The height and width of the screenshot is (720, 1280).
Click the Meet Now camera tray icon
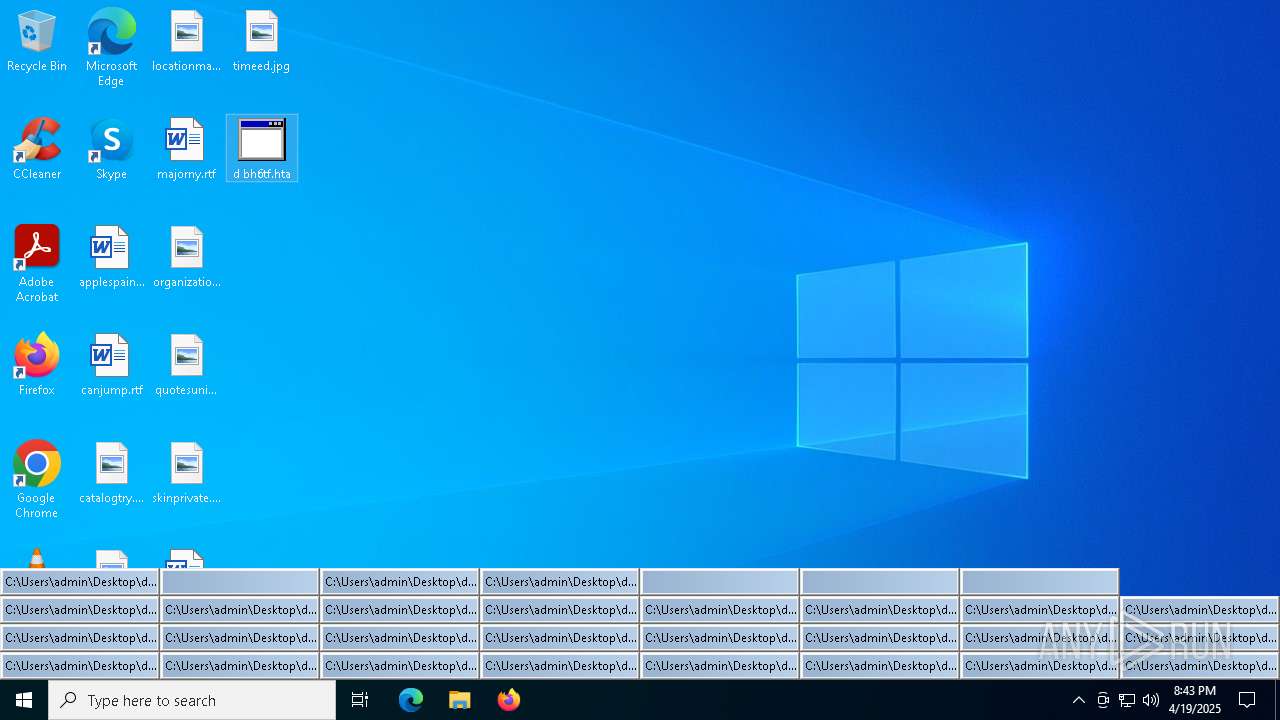1103,700
